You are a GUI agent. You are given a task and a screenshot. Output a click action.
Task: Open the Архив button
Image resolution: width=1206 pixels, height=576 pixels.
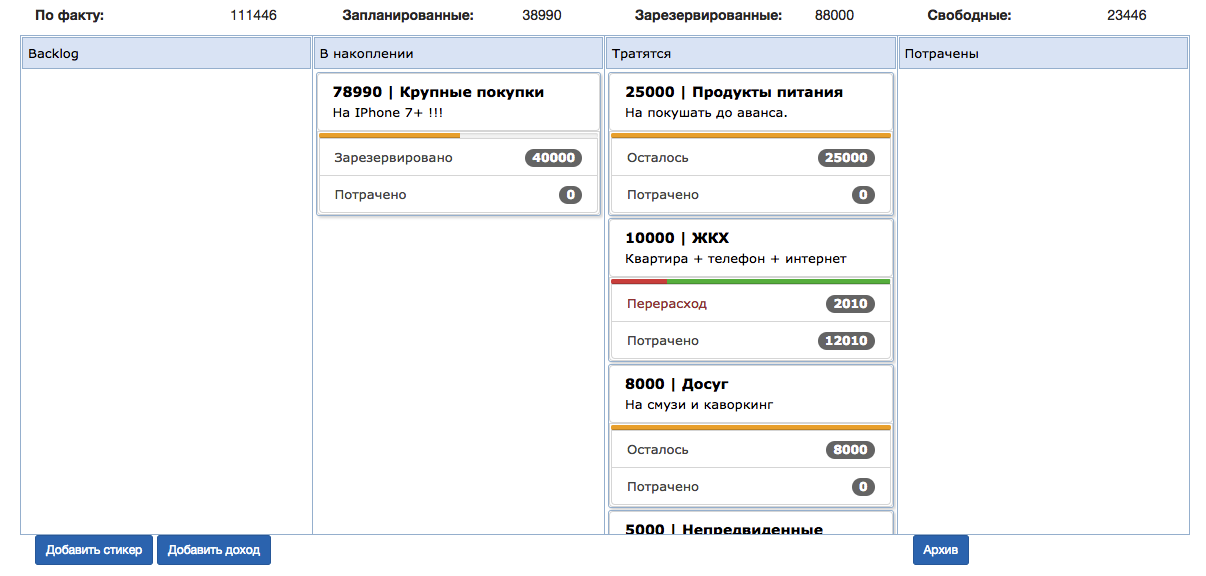(940, 550)
